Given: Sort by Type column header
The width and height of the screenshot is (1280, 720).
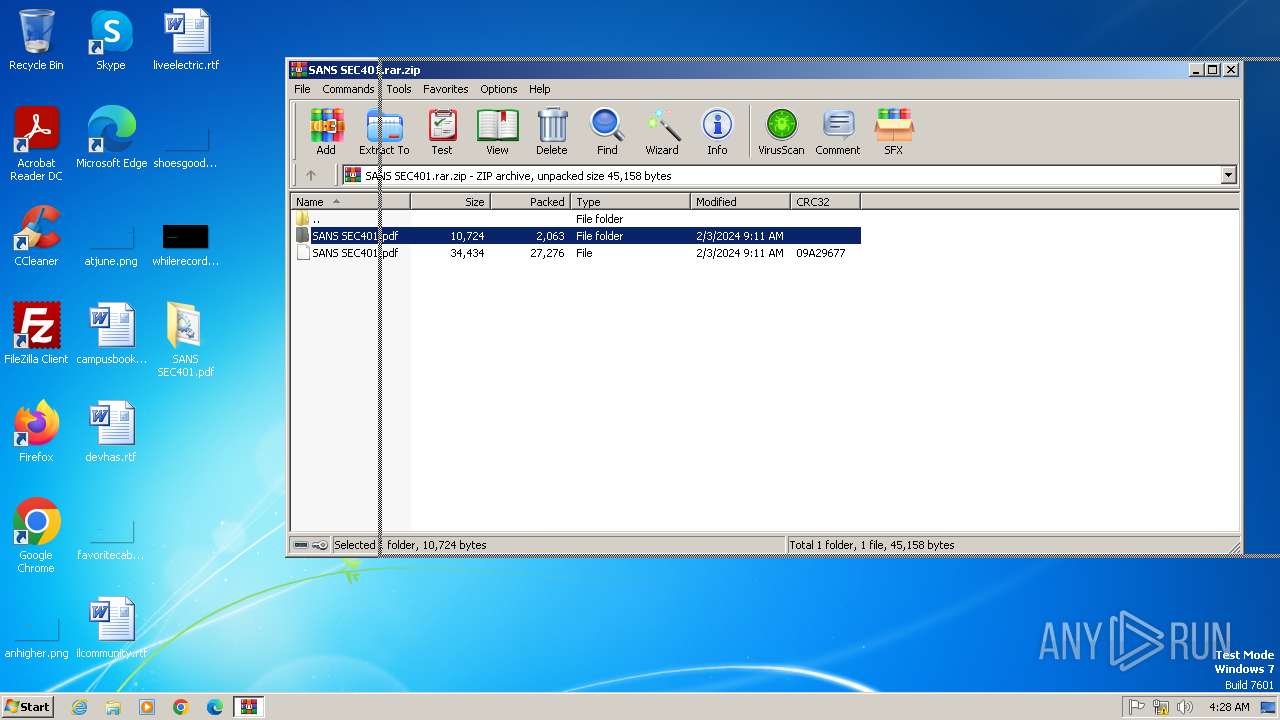Looking at the screenshot, I should click(x=630, y=202).
